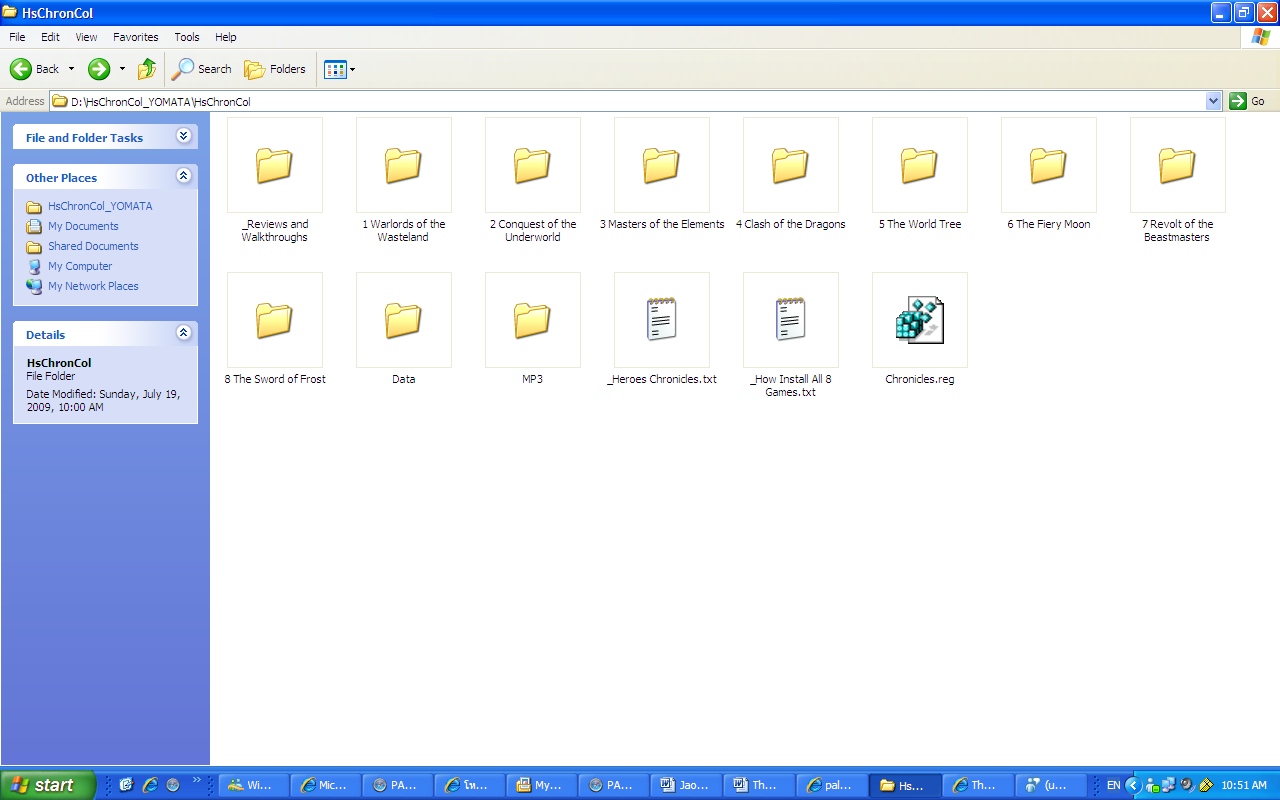Click the Go button

click(1248, 101)
